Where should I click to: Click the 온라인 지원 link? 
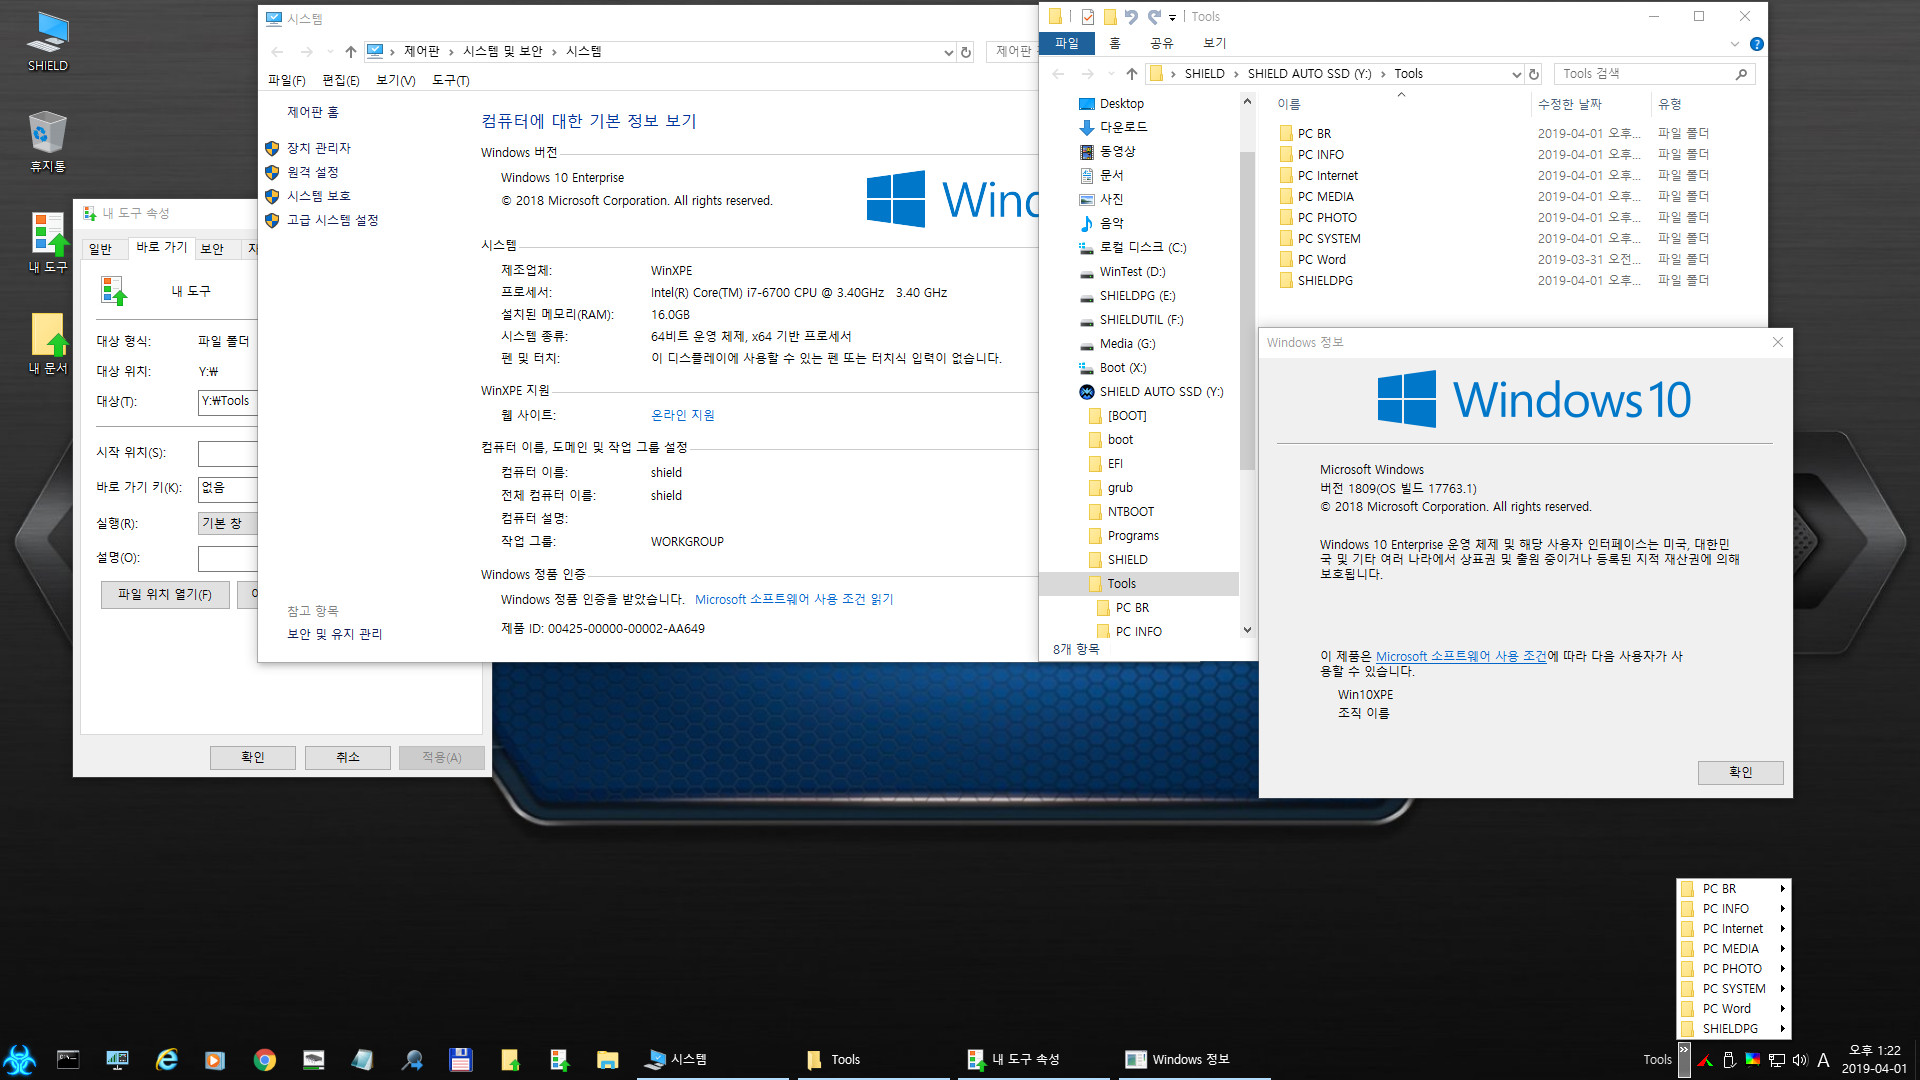coord(683,415)
